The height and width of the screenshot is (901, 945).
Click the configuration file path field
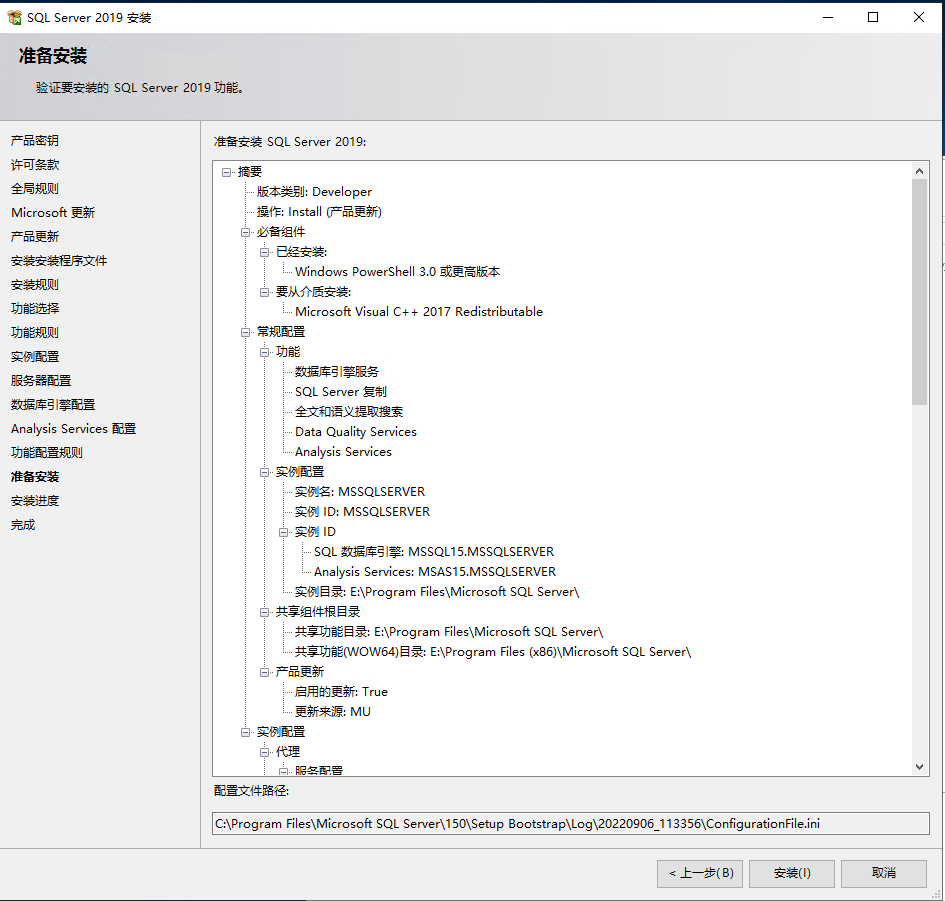(x=570, y=824)
